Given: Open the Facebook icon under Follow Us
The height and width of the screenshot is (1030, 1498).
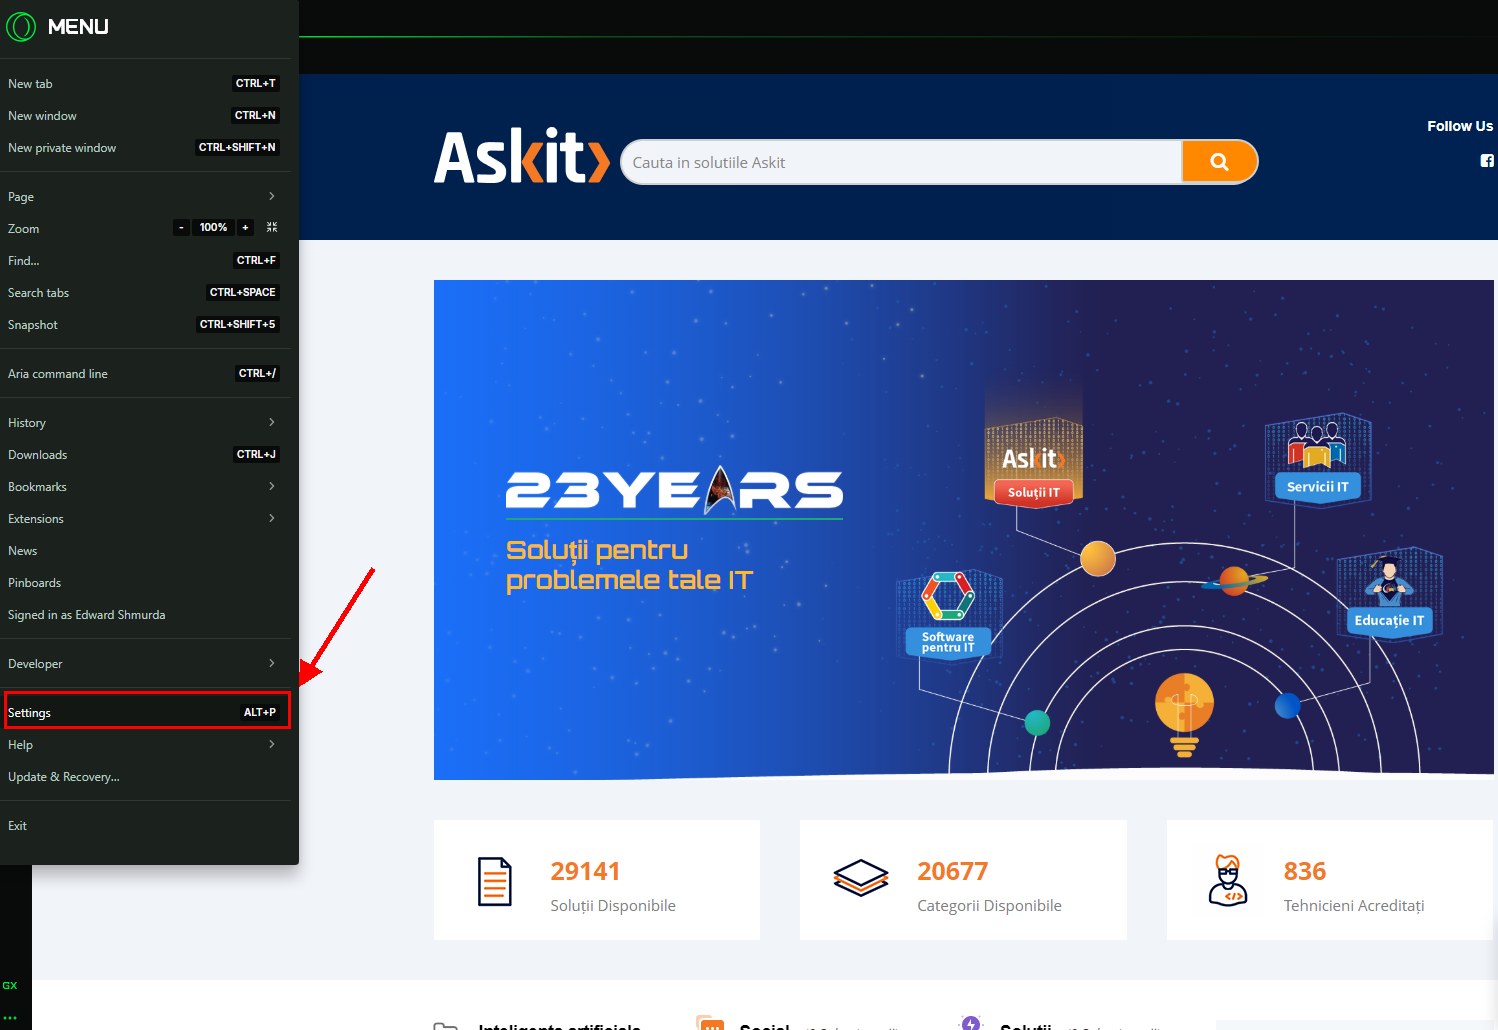Looking at the screenshot, I should 1486,161.
